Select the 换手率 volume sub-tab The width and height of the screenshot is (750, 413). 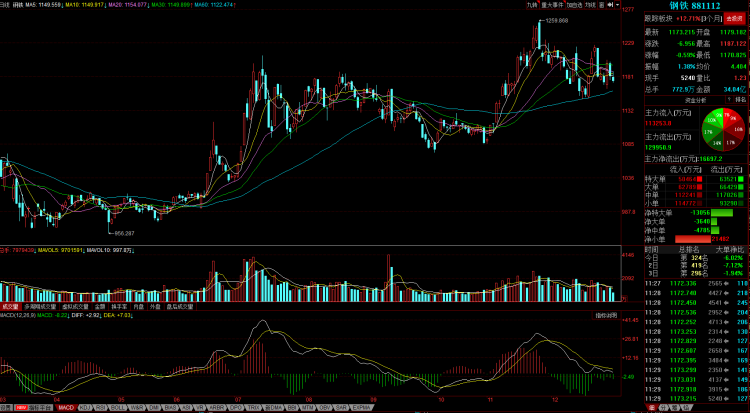coord(120,307)
